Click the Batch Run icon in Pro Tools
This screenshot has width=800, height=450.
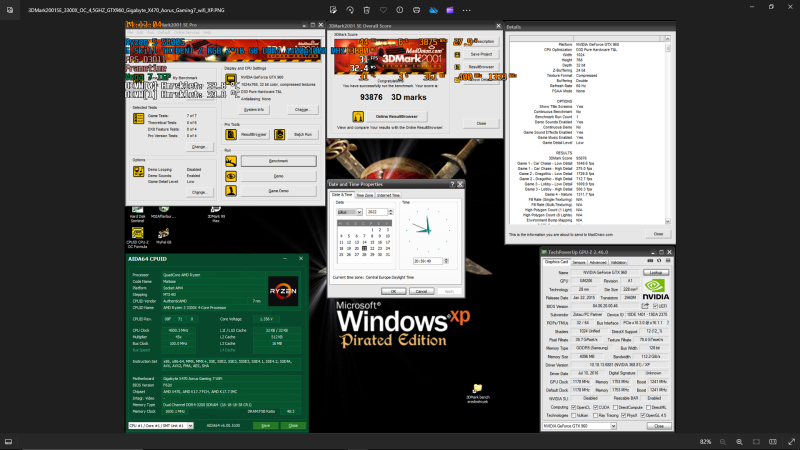280,134
